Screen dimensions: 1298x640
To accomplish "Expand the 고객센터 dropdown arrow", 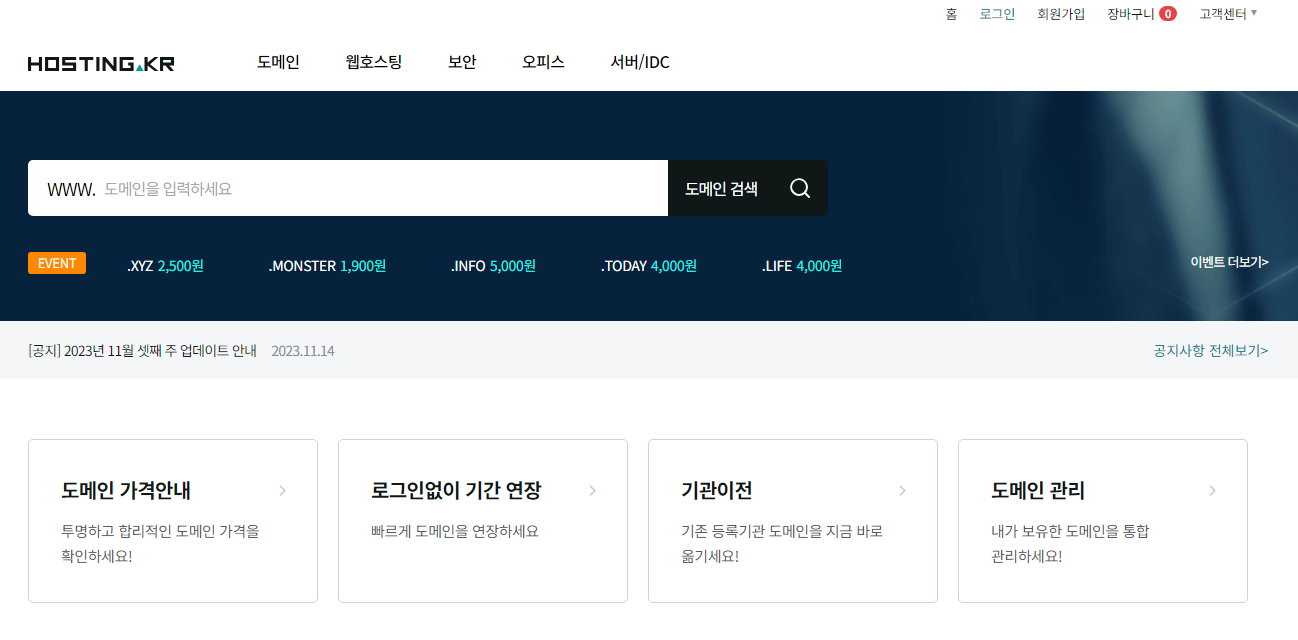I will pyautogui.click(x=1254, y=13).
